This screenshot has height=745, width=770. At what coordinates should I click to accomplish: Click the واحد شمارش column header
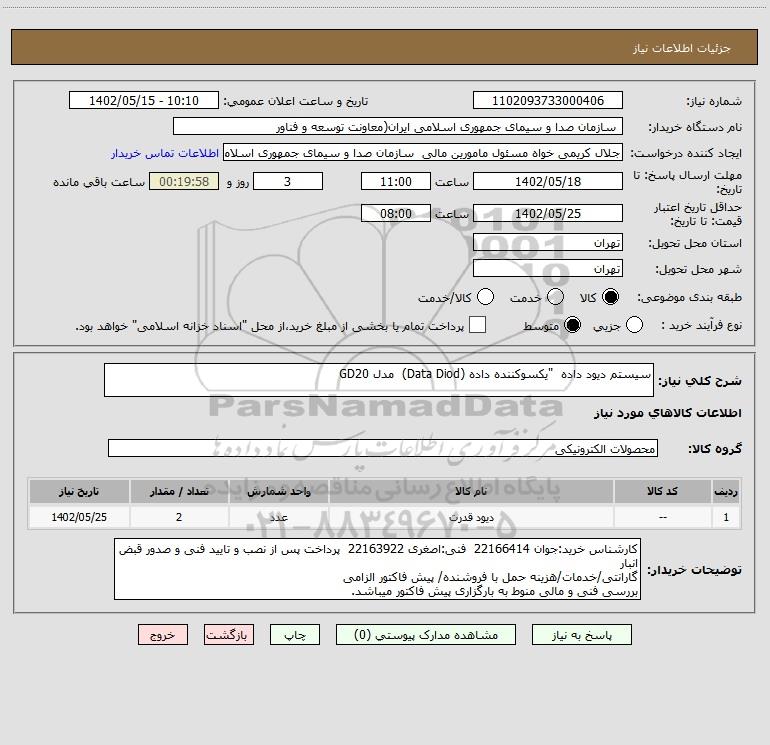tap(279, 491)
